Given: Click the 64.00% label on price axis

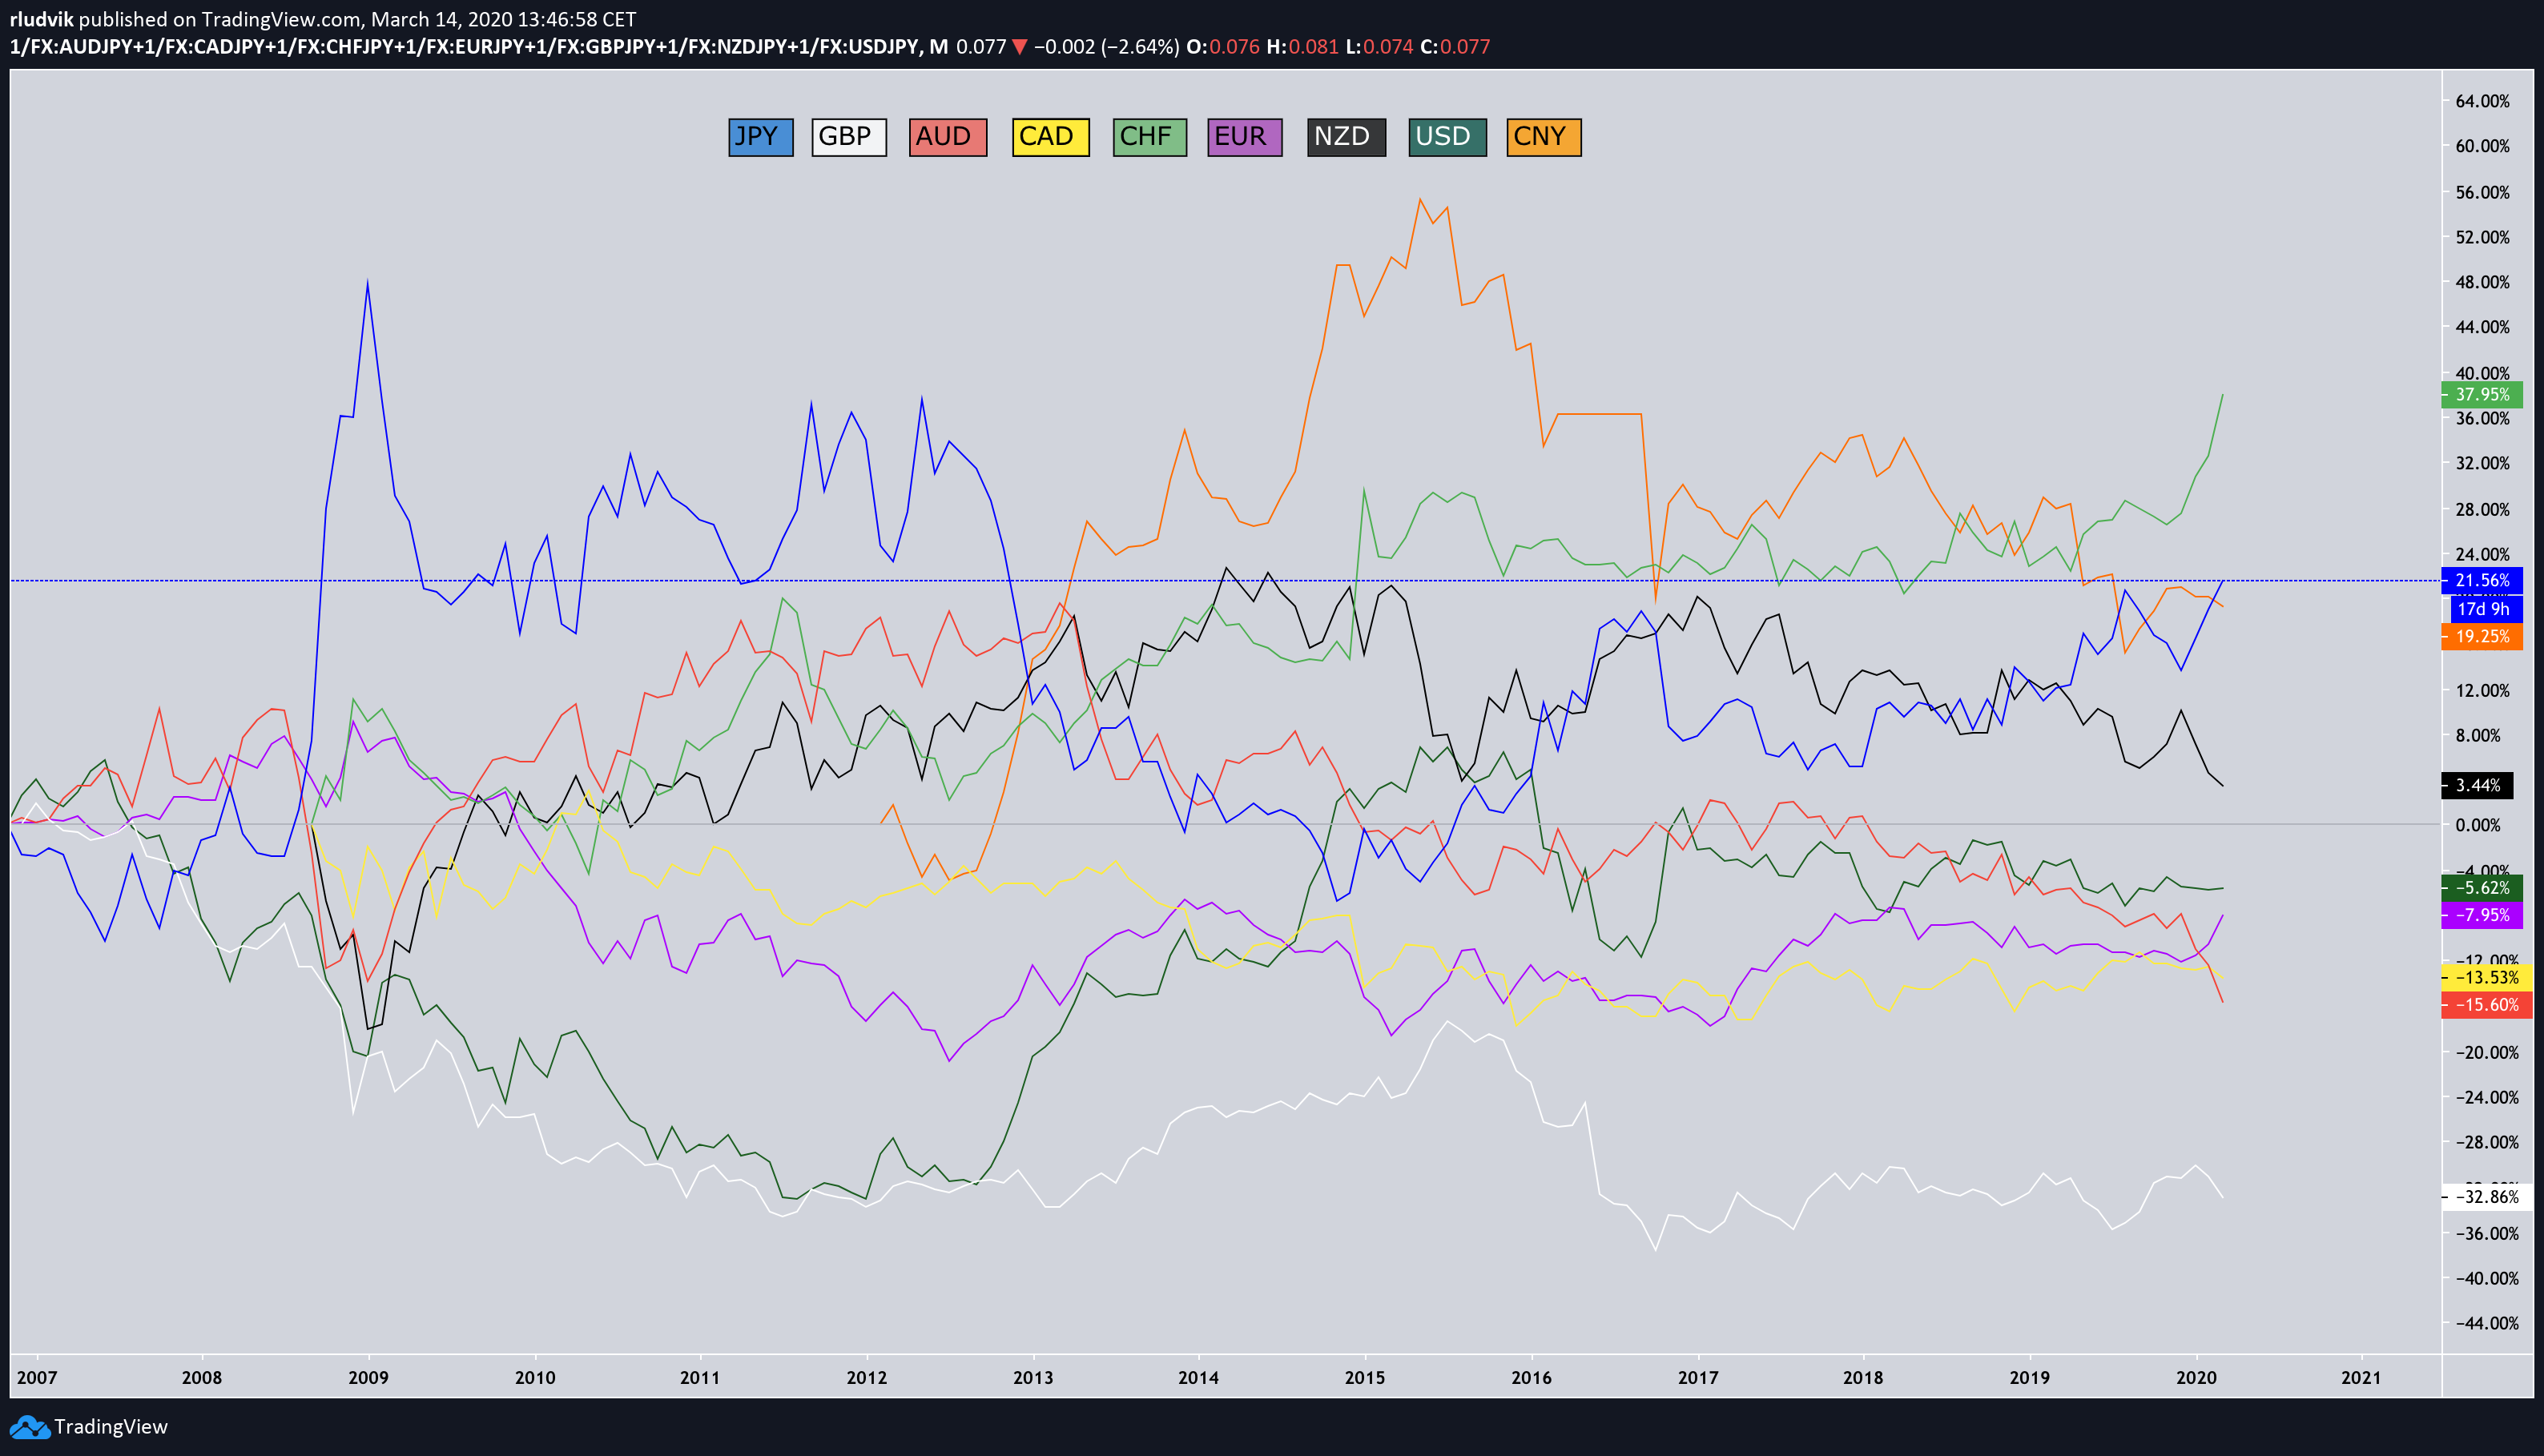Looking at the screenshot, I should [x=2482, y=102].
